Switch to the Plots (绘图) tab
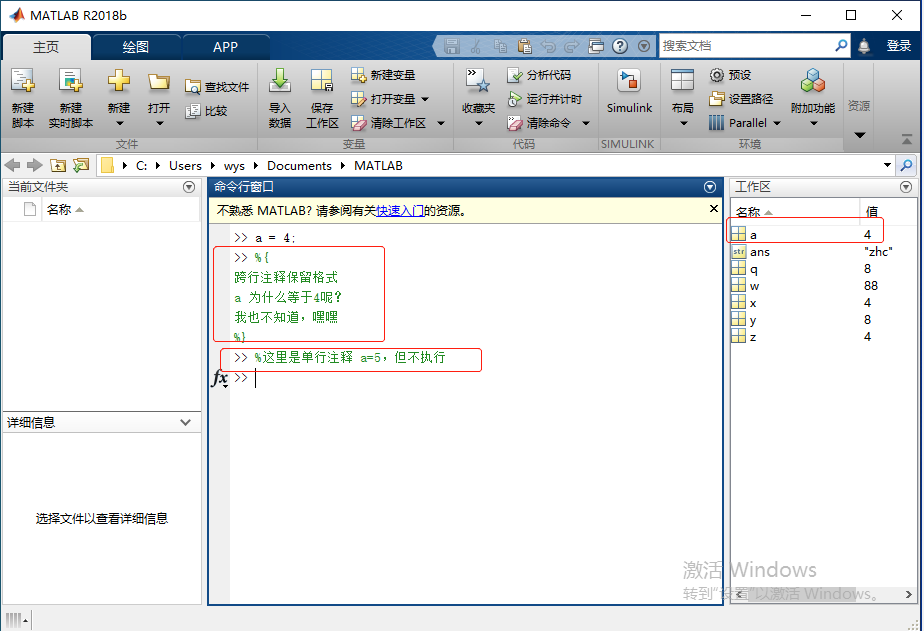The height and width of the screenshot is (631, 924). (x=136, y=47)
